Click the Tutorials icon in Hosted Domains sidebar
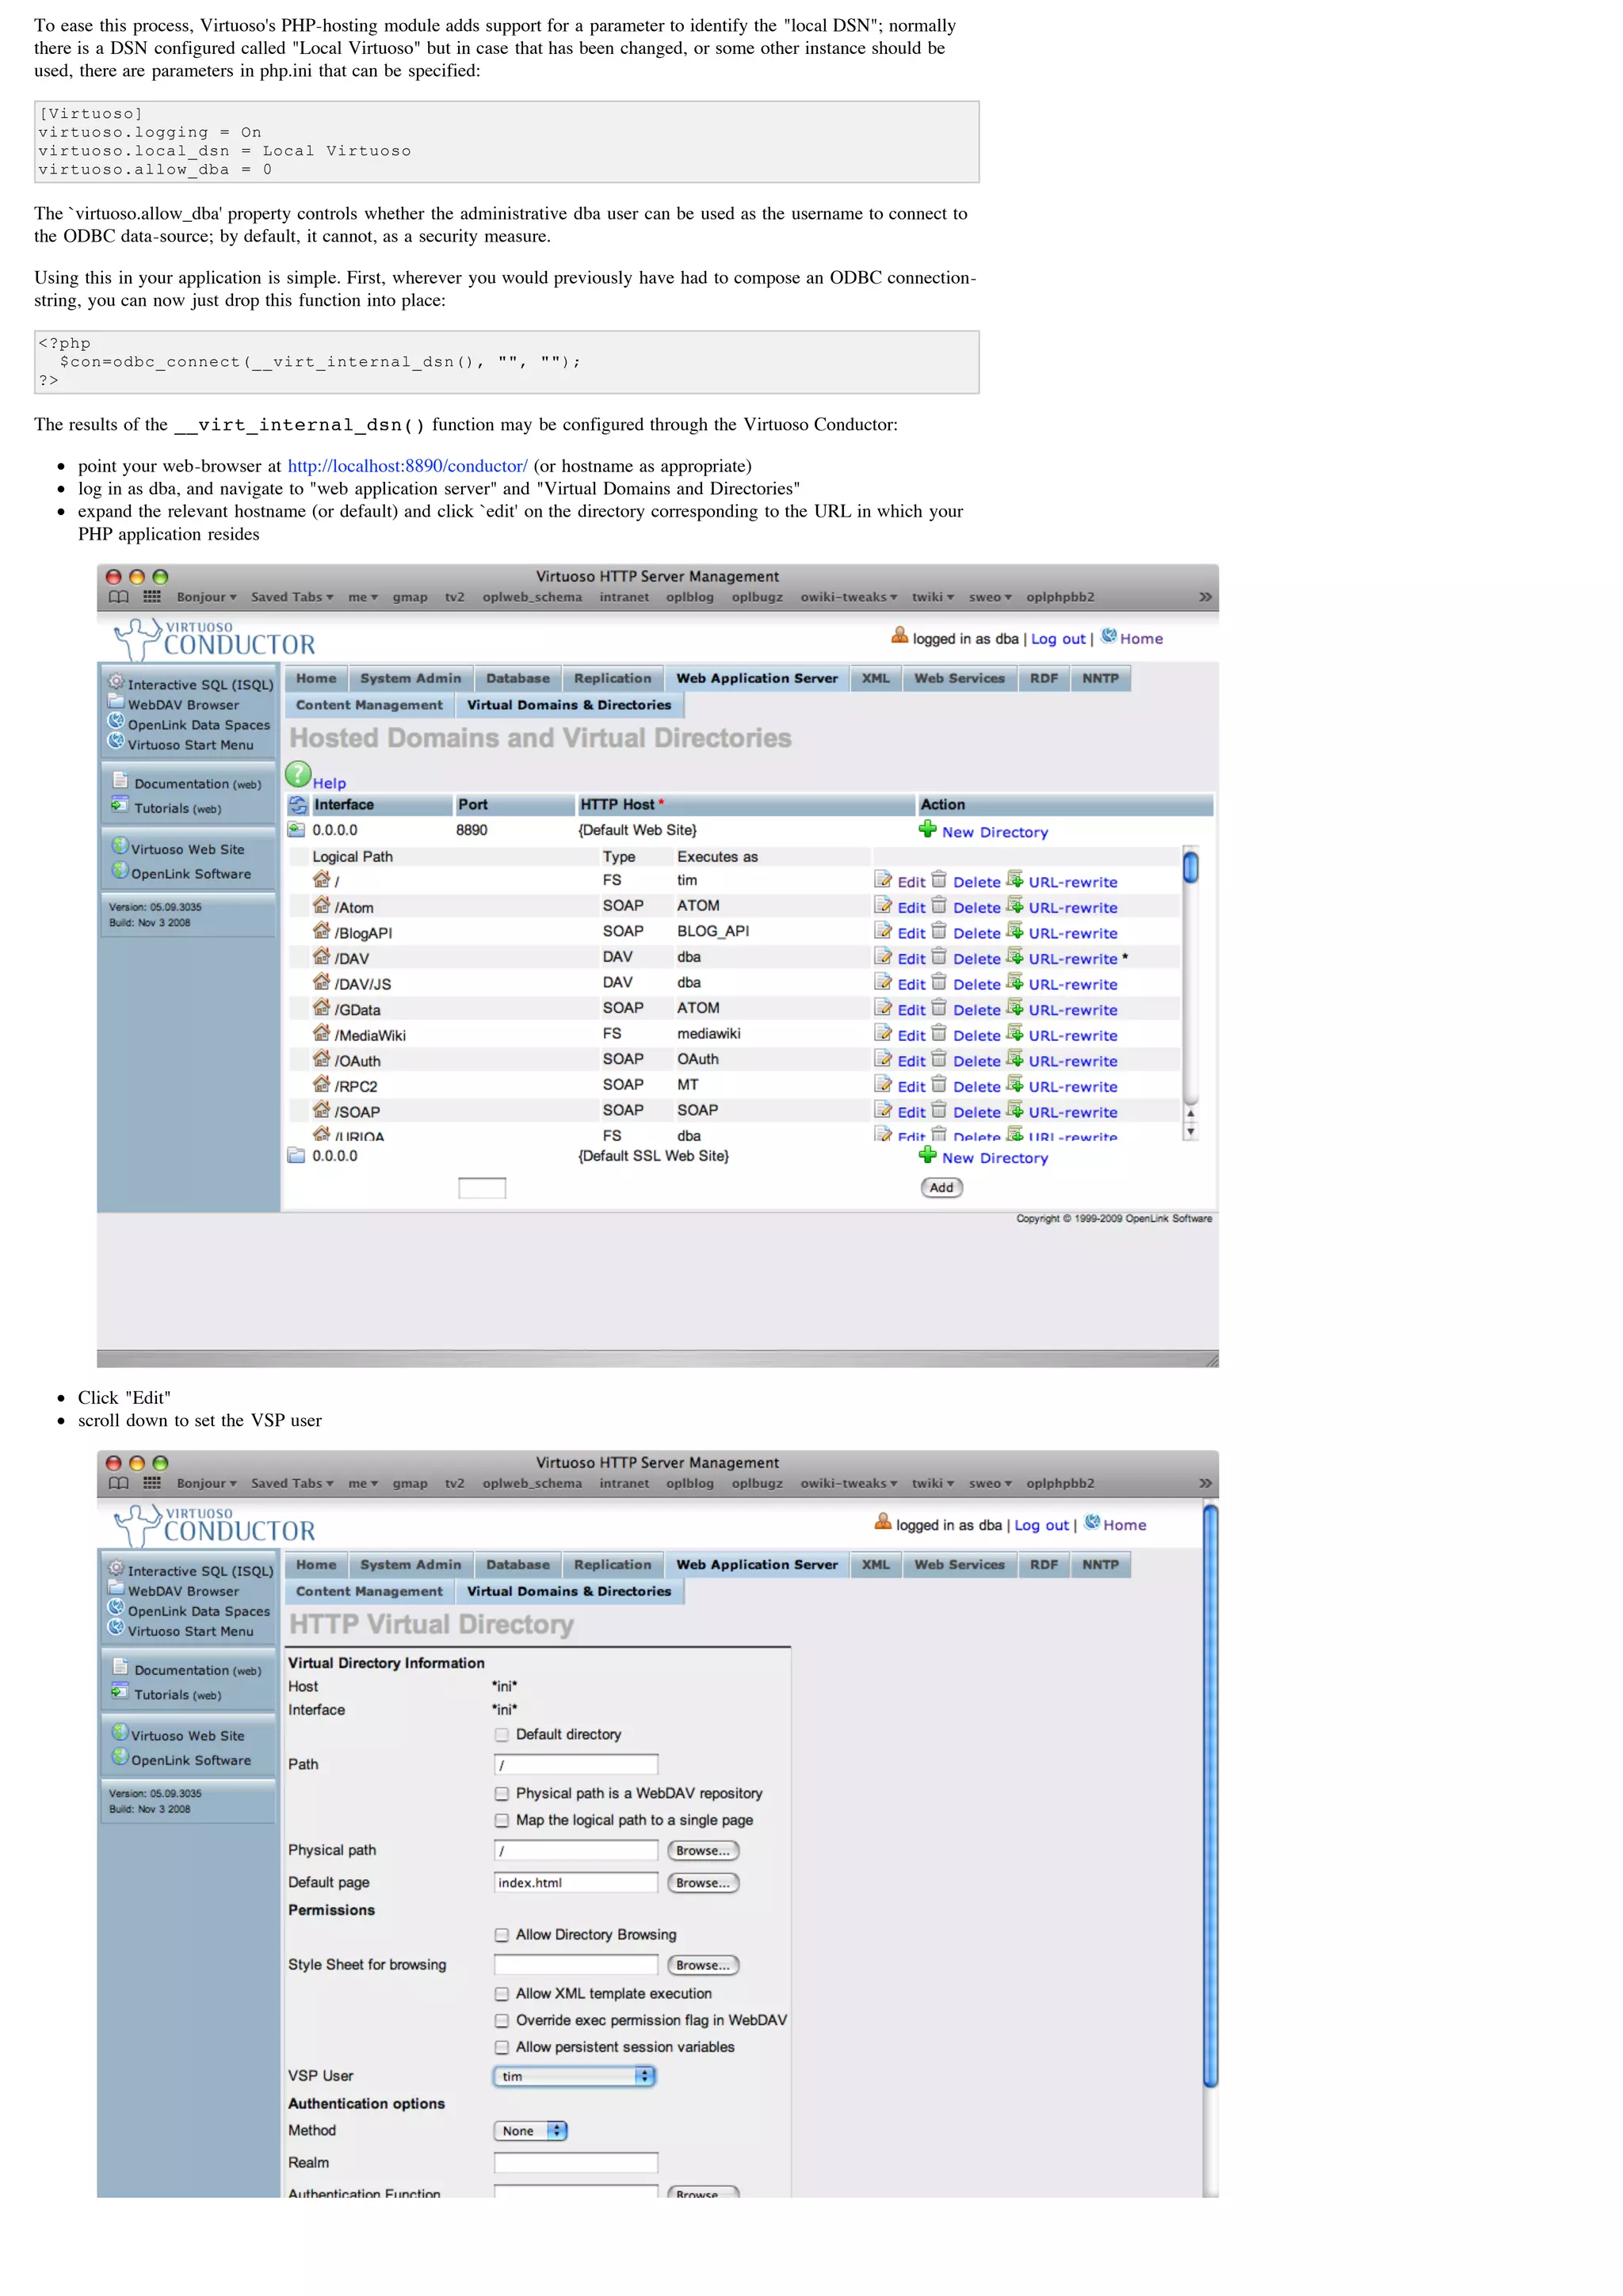 pos(120,805)
